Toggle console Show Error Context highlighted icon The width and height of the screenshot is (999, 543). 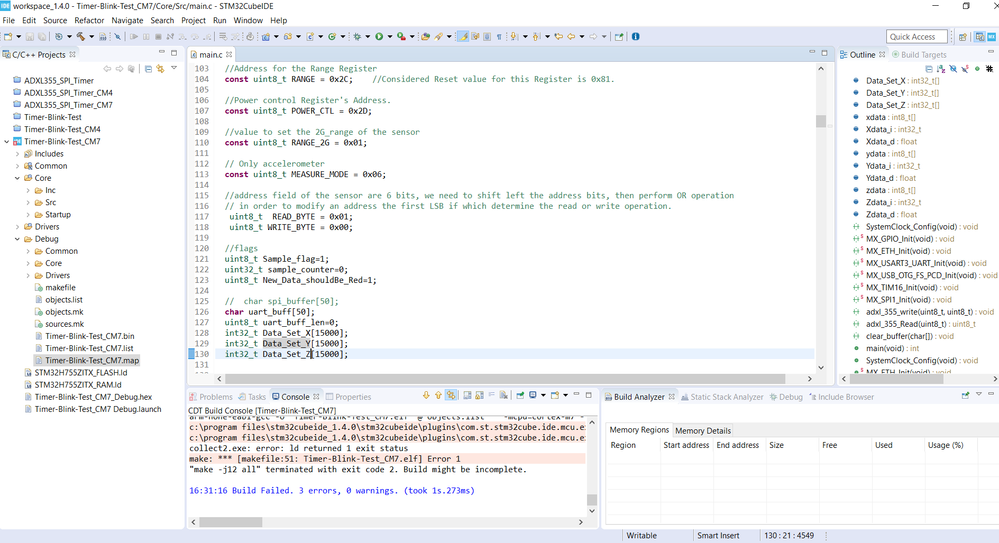coord(451,396)
